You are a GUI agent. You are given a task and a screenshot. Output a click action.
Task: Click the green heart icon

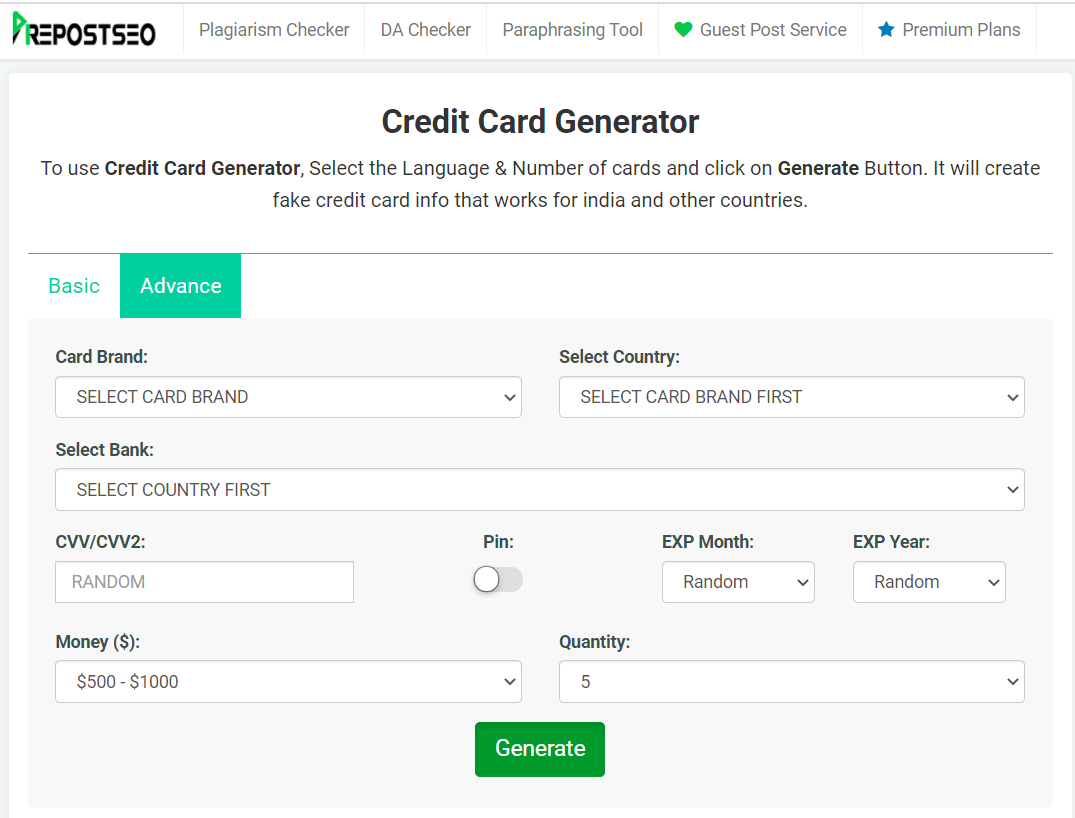pos(683,30)
